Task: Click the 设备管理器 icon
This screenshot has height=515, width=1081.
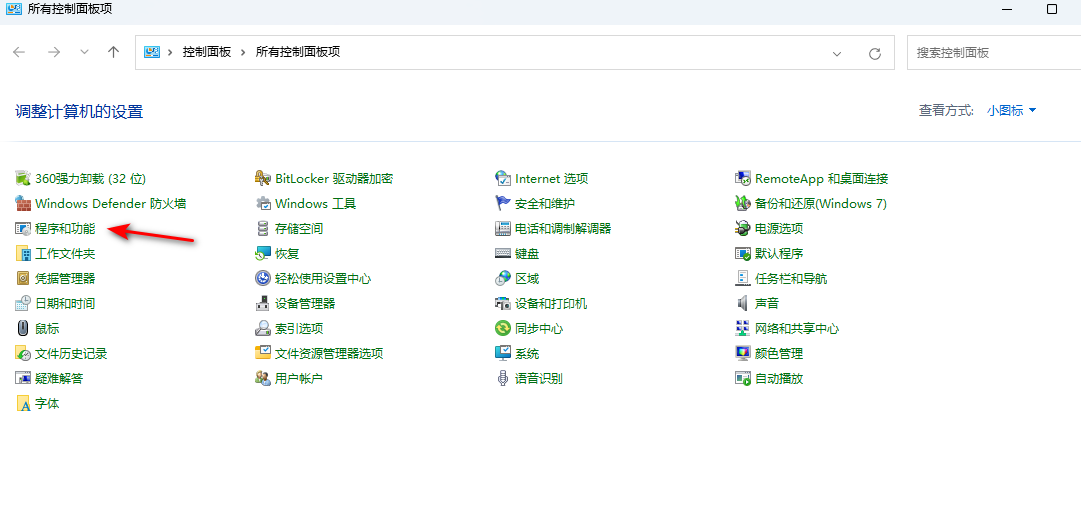Action: [x=263, y=303]
